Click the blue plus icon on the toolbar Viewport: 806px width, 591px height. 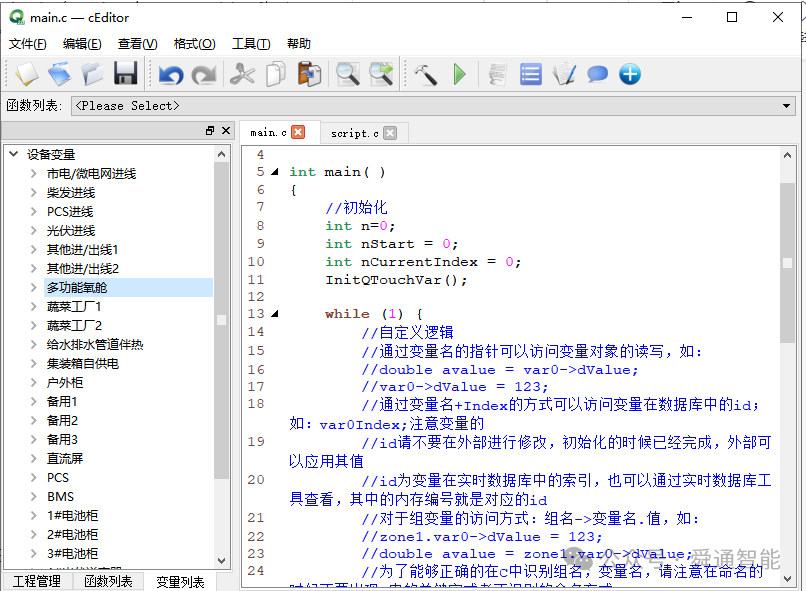pos(628,73)
